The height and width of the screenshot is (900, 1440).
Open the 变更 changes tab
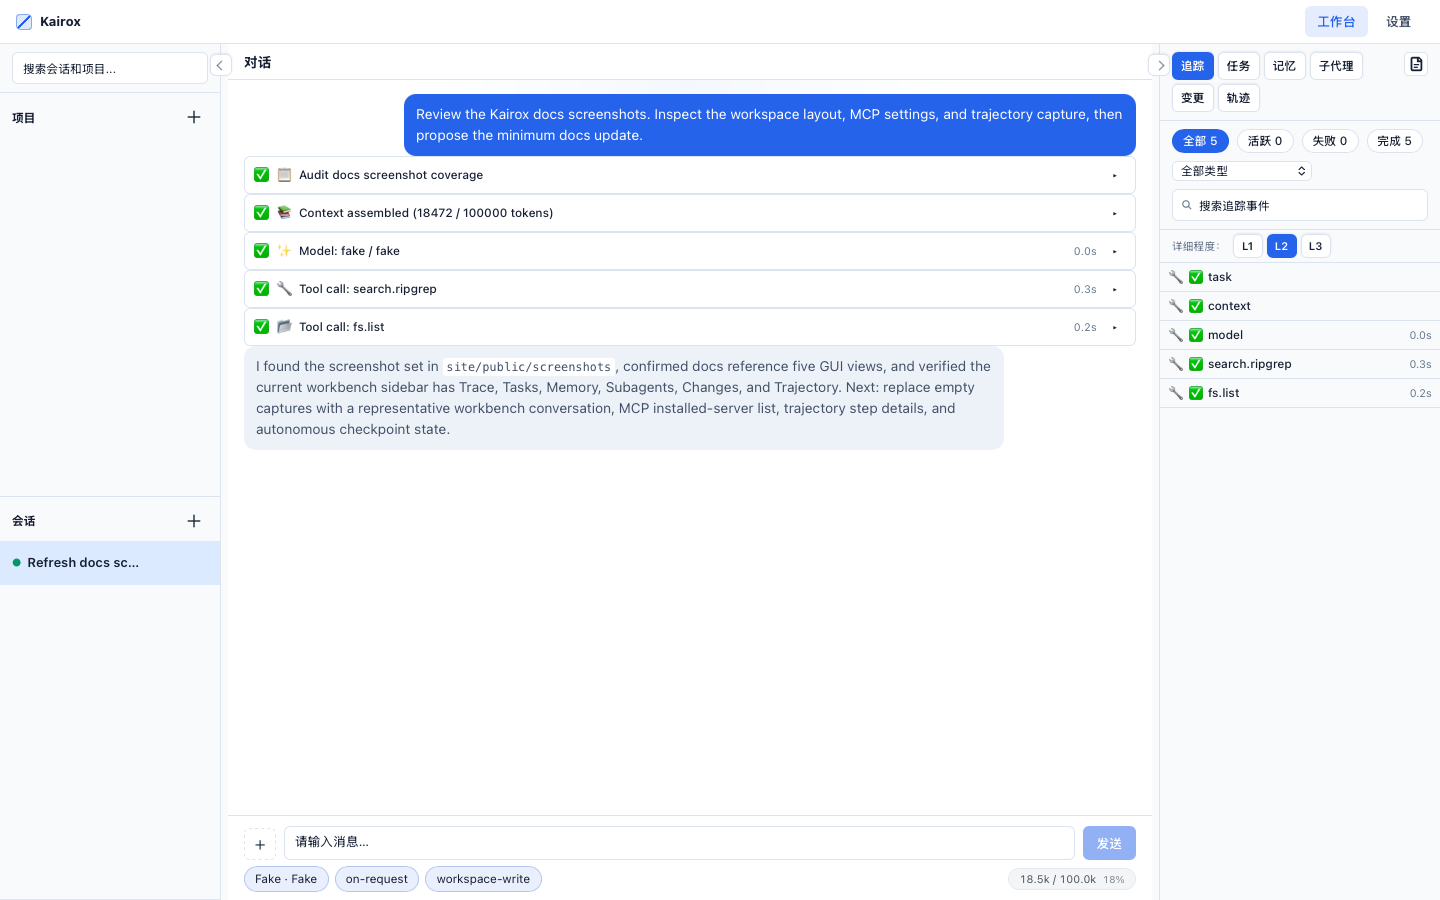[x=1193, y=98]
